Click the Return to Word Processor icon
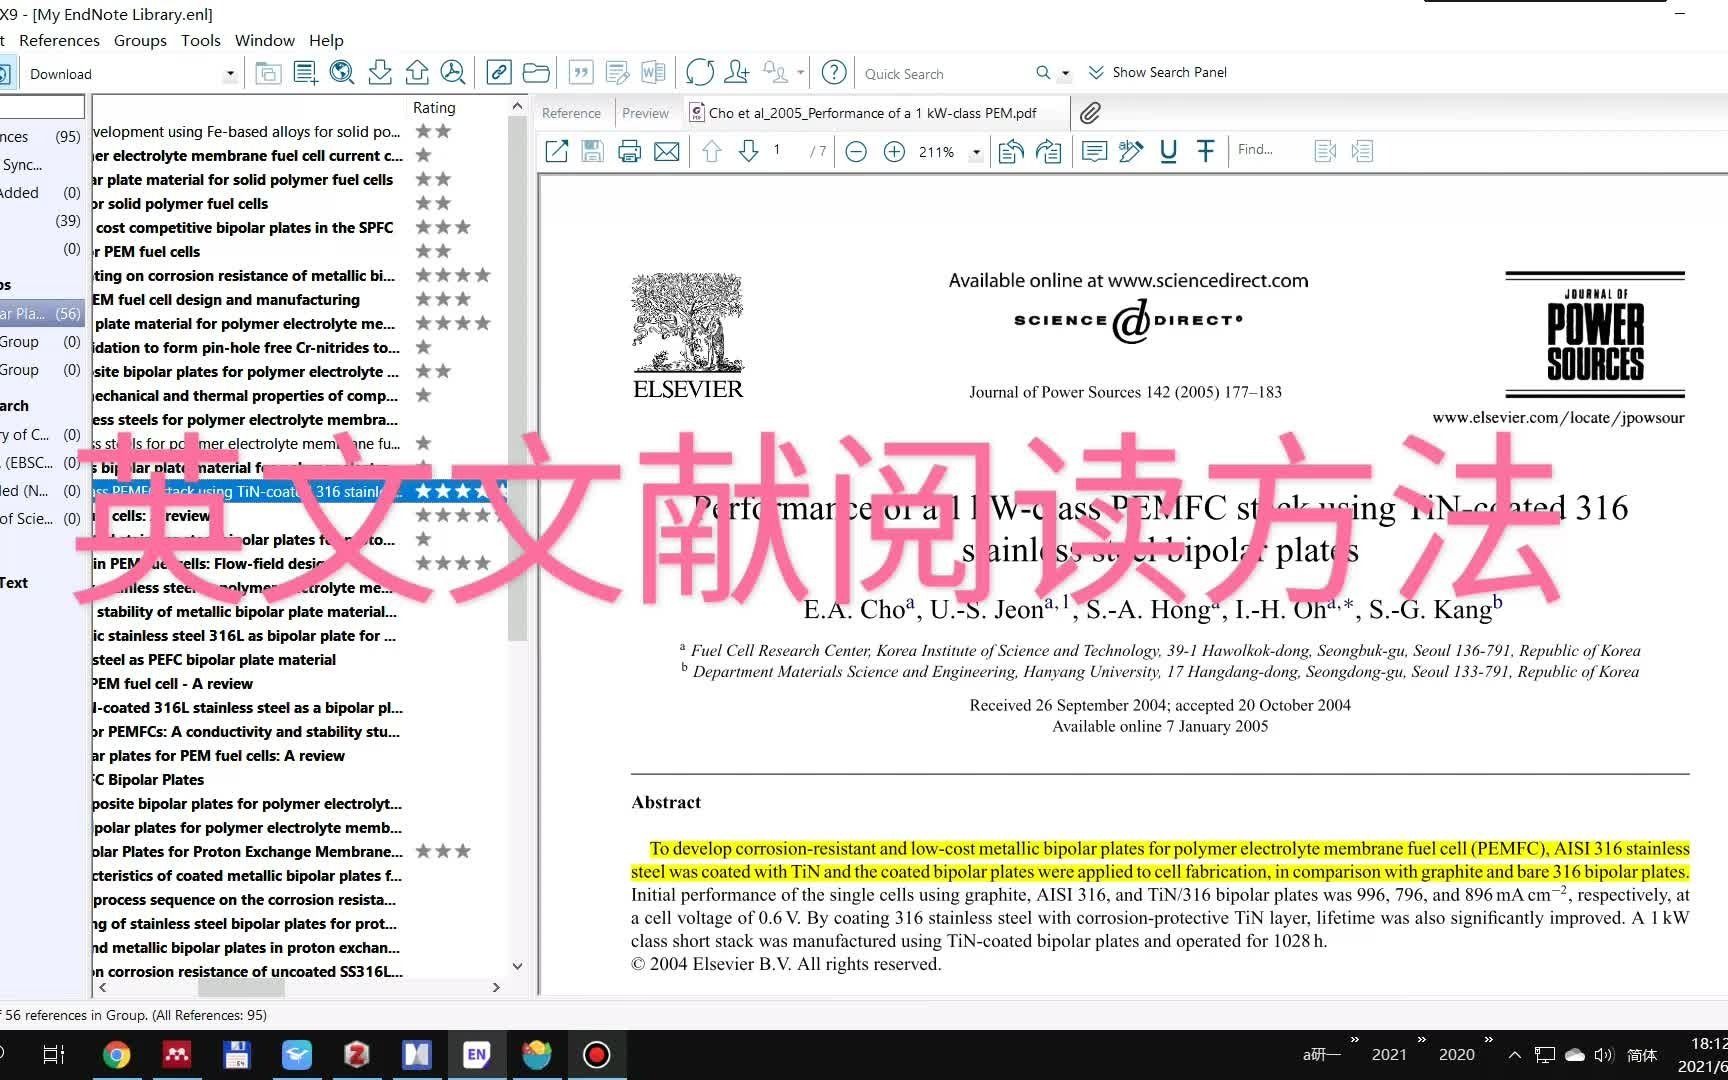Image resolution: width=1728 pixels, height=1080 pixels. (x=654, y=72)
